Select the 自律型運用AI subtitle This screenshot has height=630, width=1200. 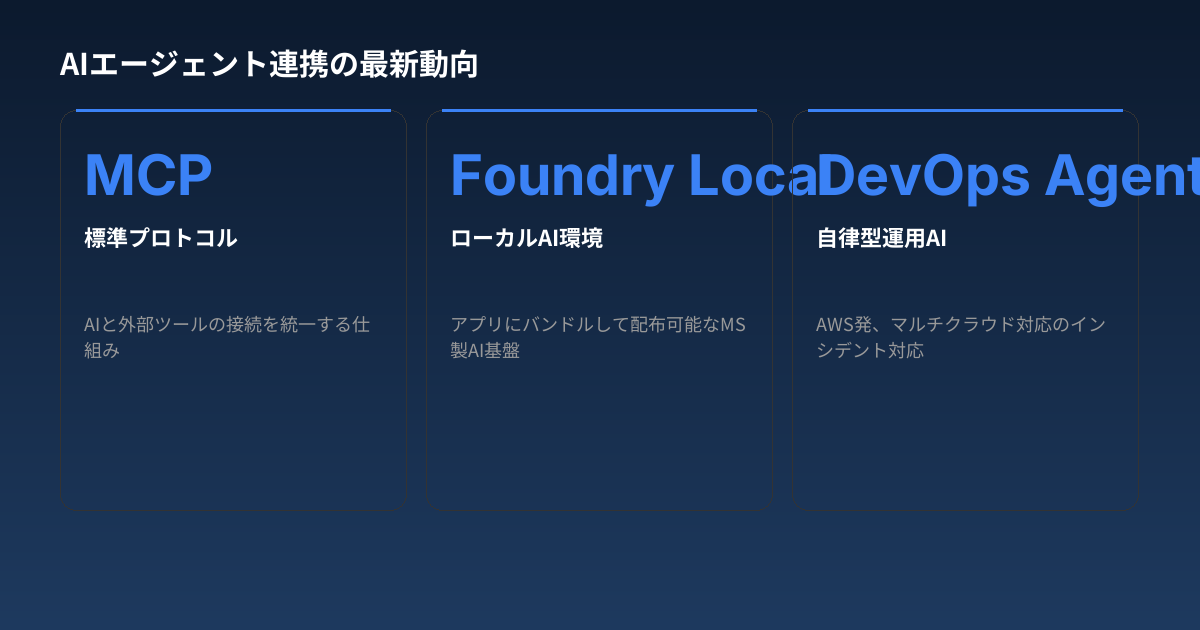click(882, 238)
